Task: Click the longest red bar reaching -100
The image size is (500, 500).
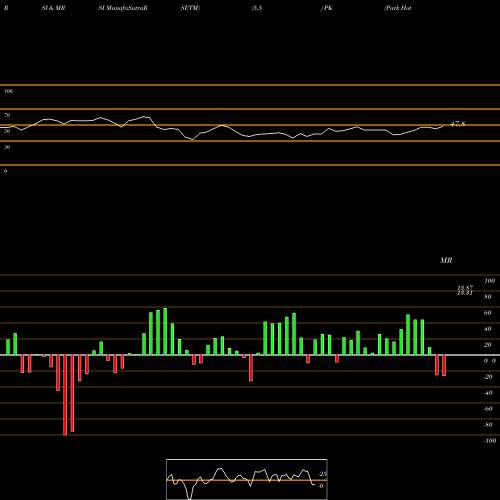Action: coord(65,395)
